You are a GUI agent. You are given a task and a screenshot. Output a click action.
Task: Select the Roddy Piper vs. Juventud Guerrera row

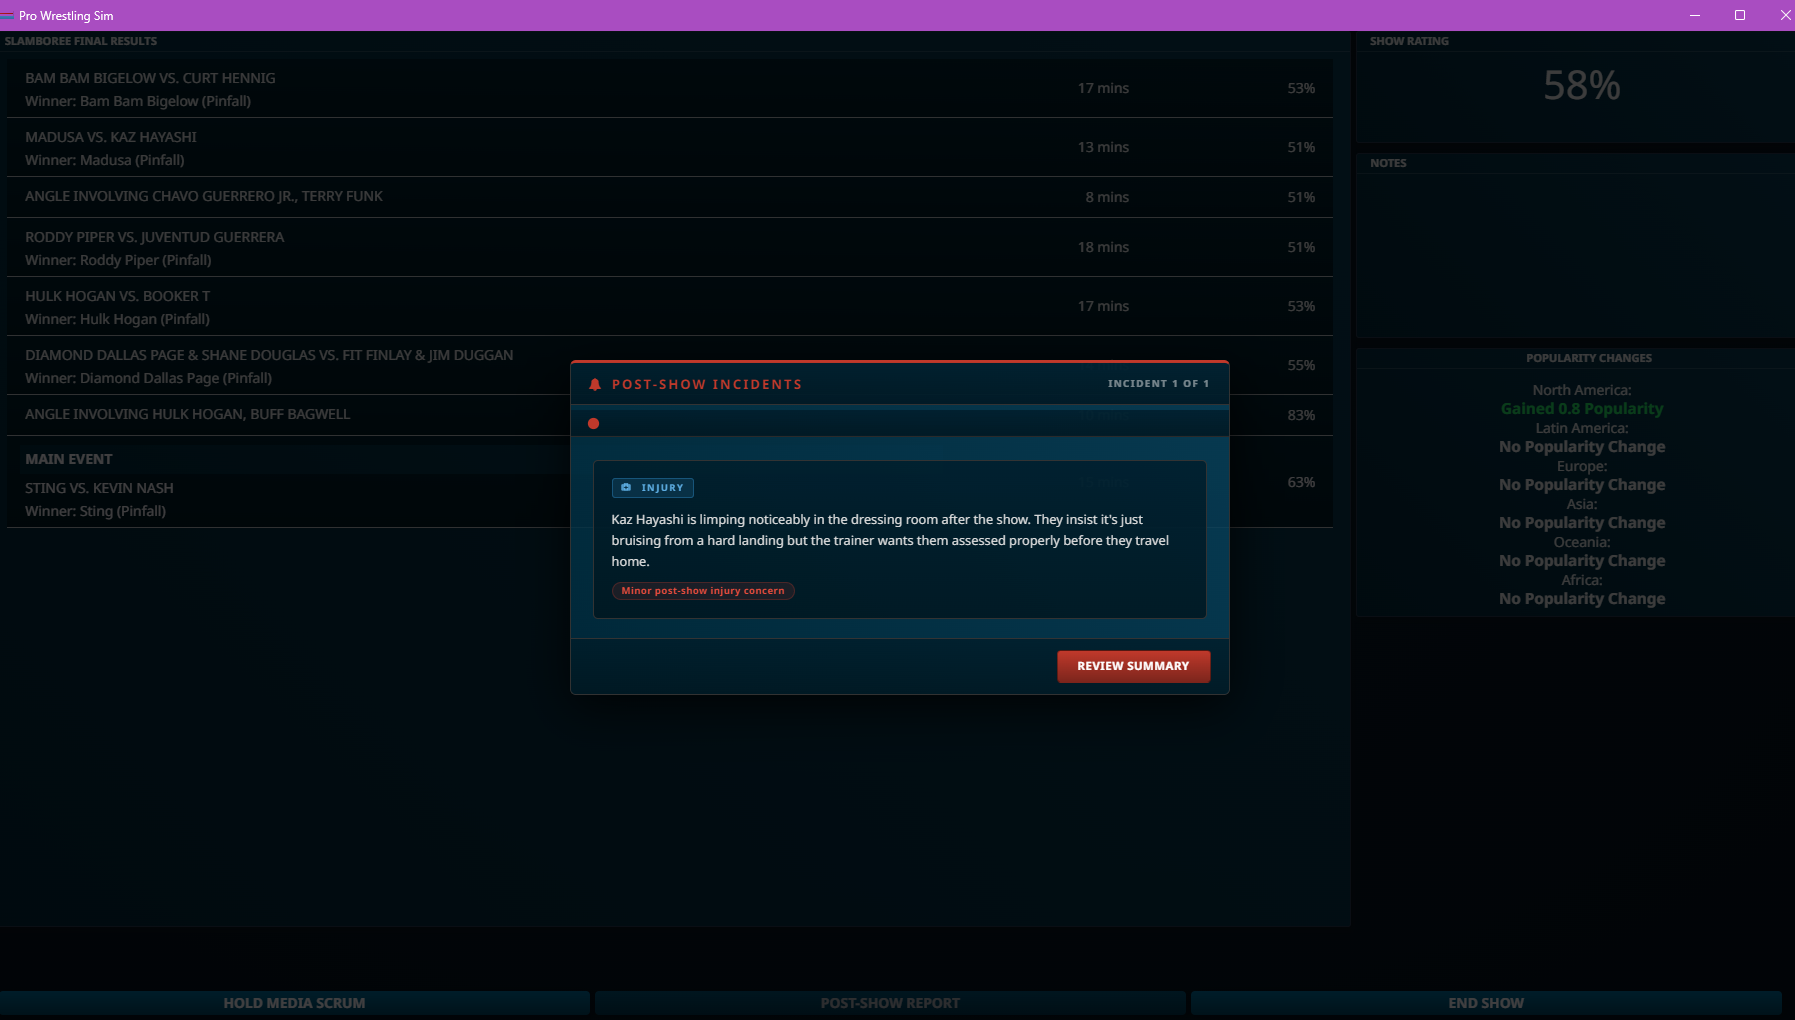(x=670, y=248)
